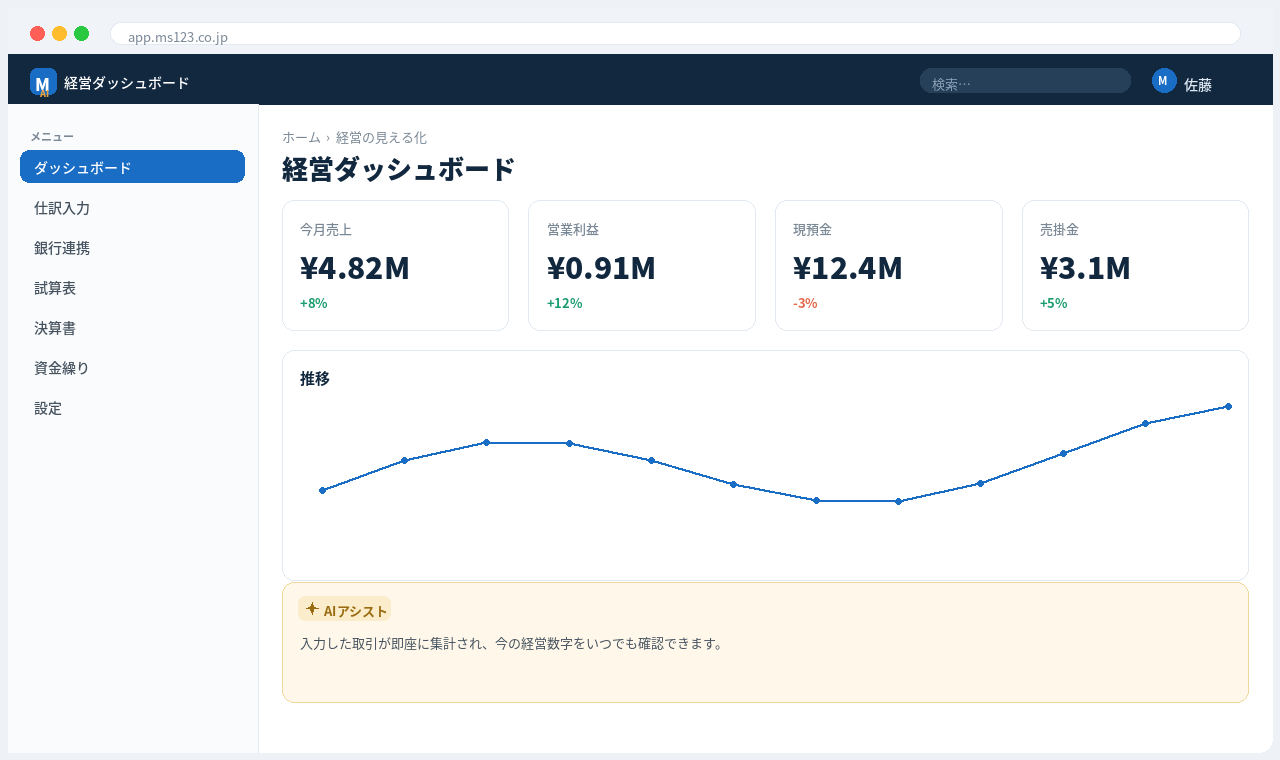This screenshot has width=1280, height=760.
Task: Click the 佐藤 user name
Action: pyautogui.click(x=1198, y=85)
